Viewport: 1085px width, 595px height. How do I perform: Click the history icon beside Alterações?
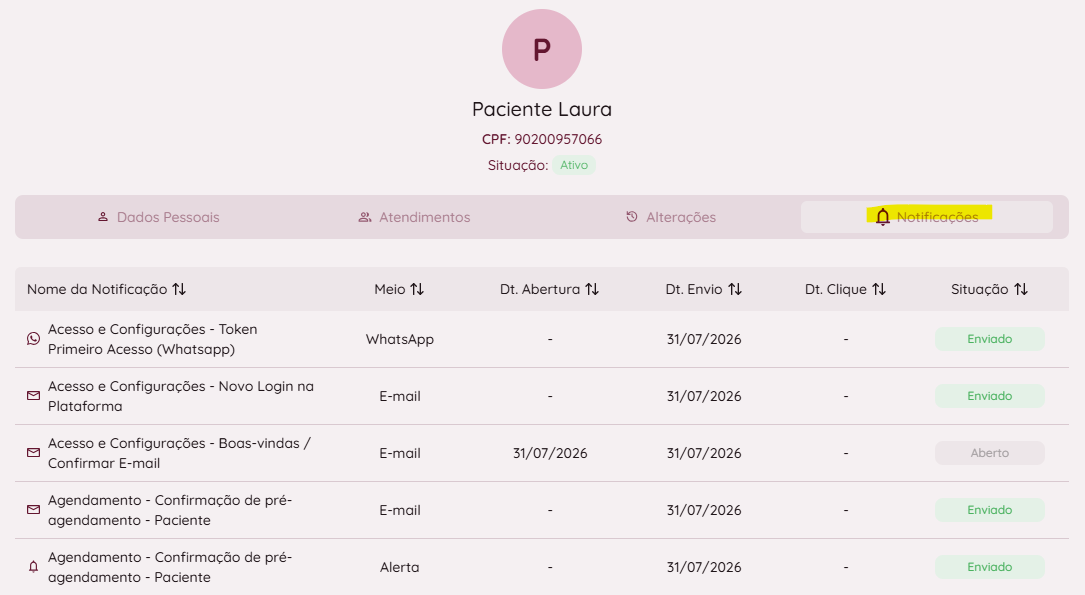pos(632,217)
